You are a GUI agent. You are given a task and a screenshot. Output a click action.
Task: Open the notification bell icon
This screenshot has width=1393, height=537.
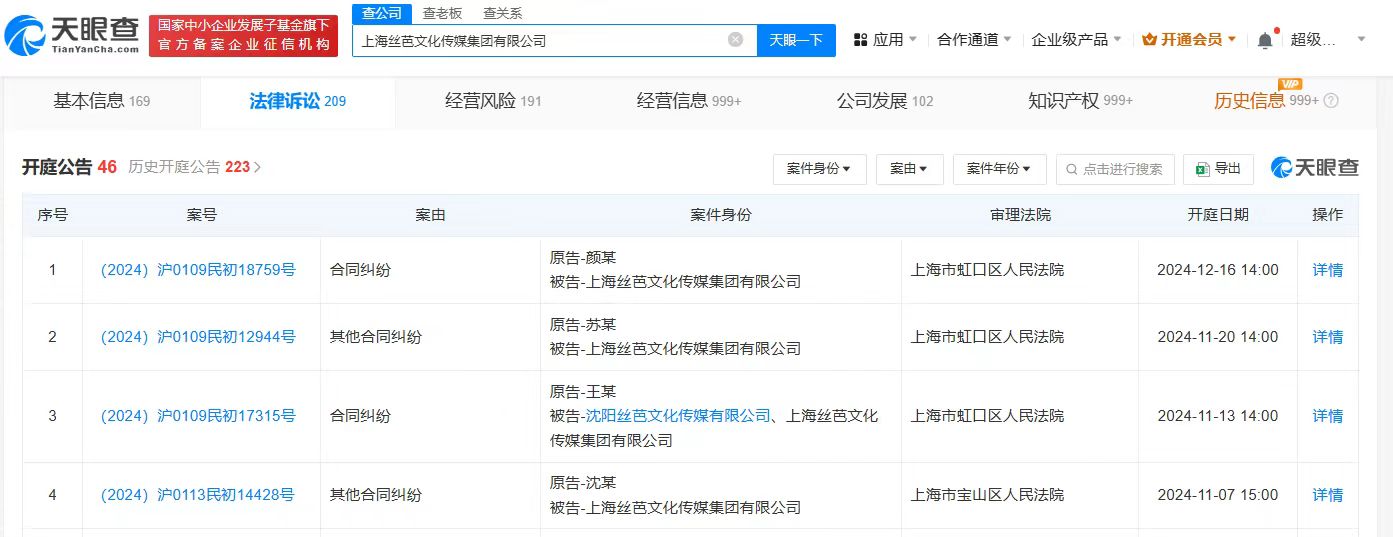(x=1265, y=40)
